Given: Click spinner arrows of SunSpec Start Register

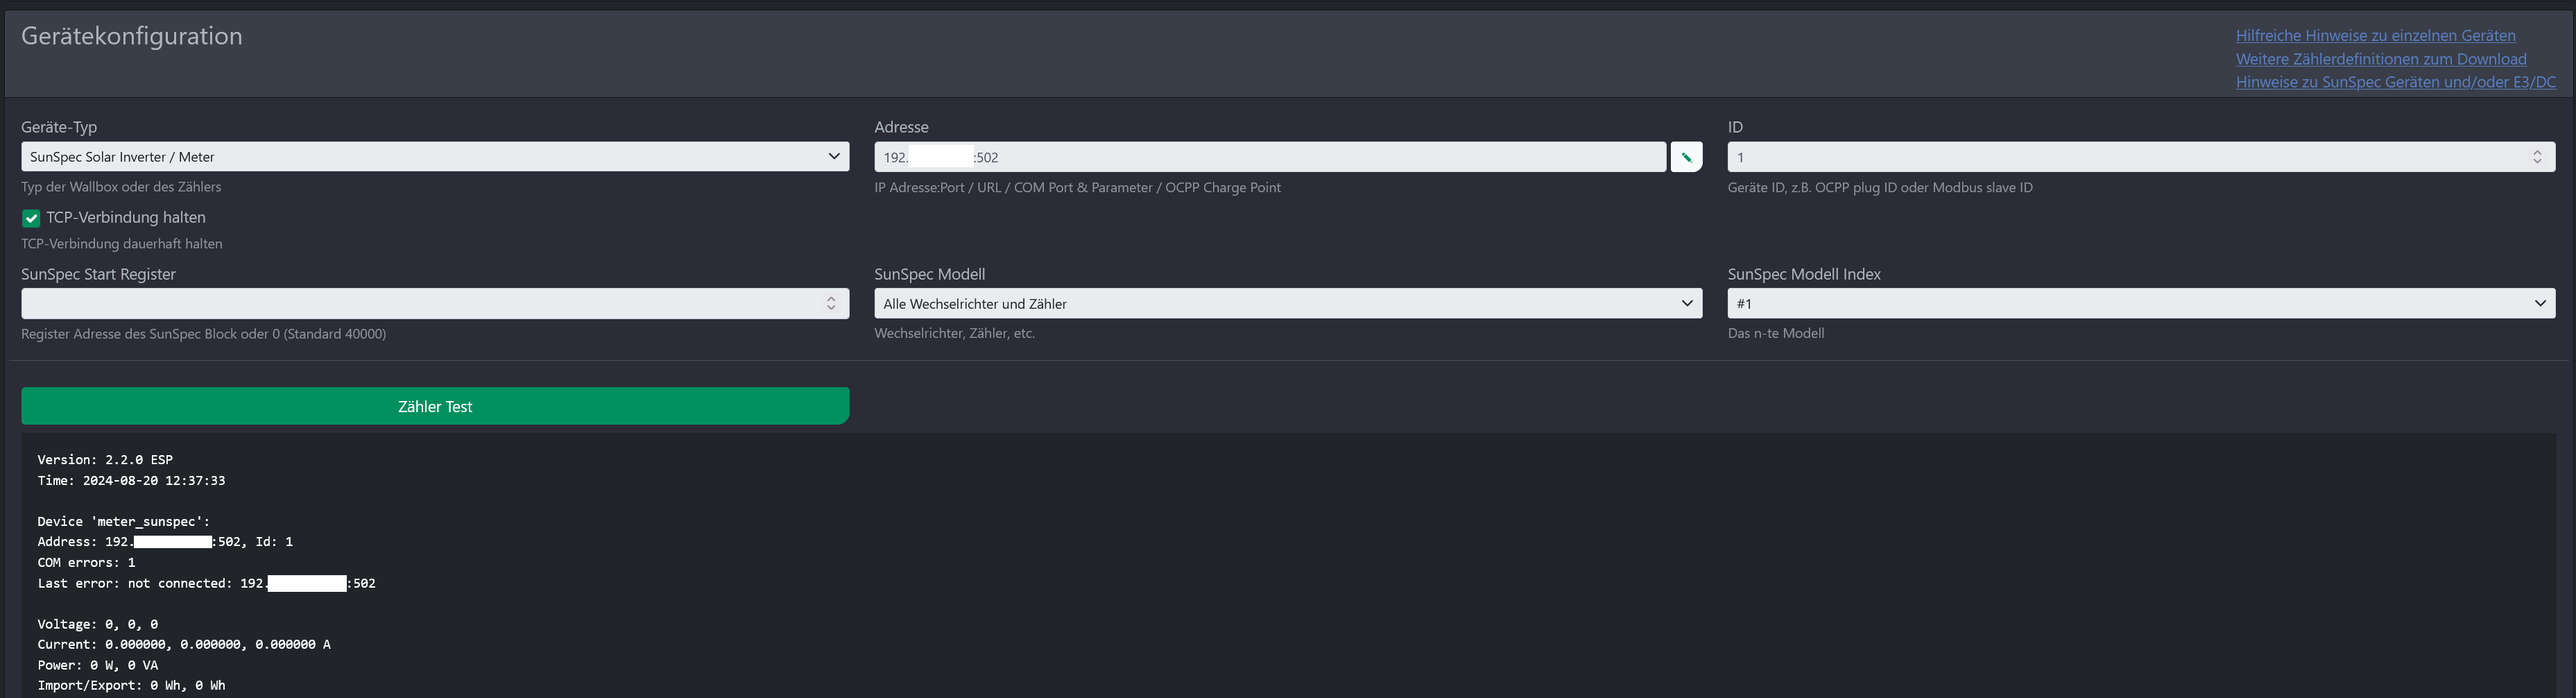Looking at the screenshot, I should click(x=831, y=304).
